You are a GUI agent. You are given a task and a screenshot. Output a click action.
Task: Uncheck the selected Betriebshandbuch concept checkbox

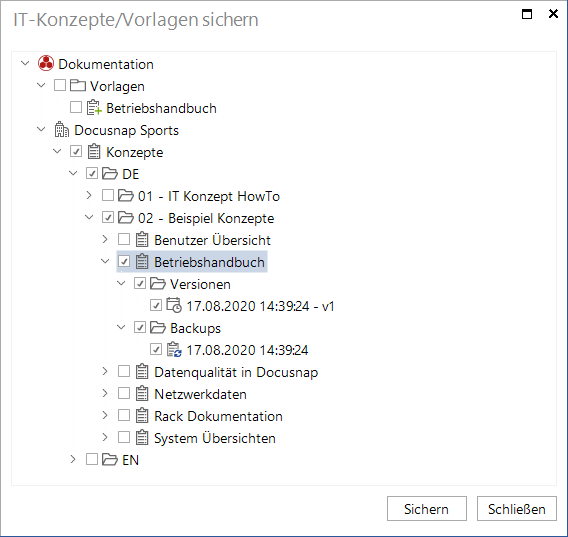124,261
